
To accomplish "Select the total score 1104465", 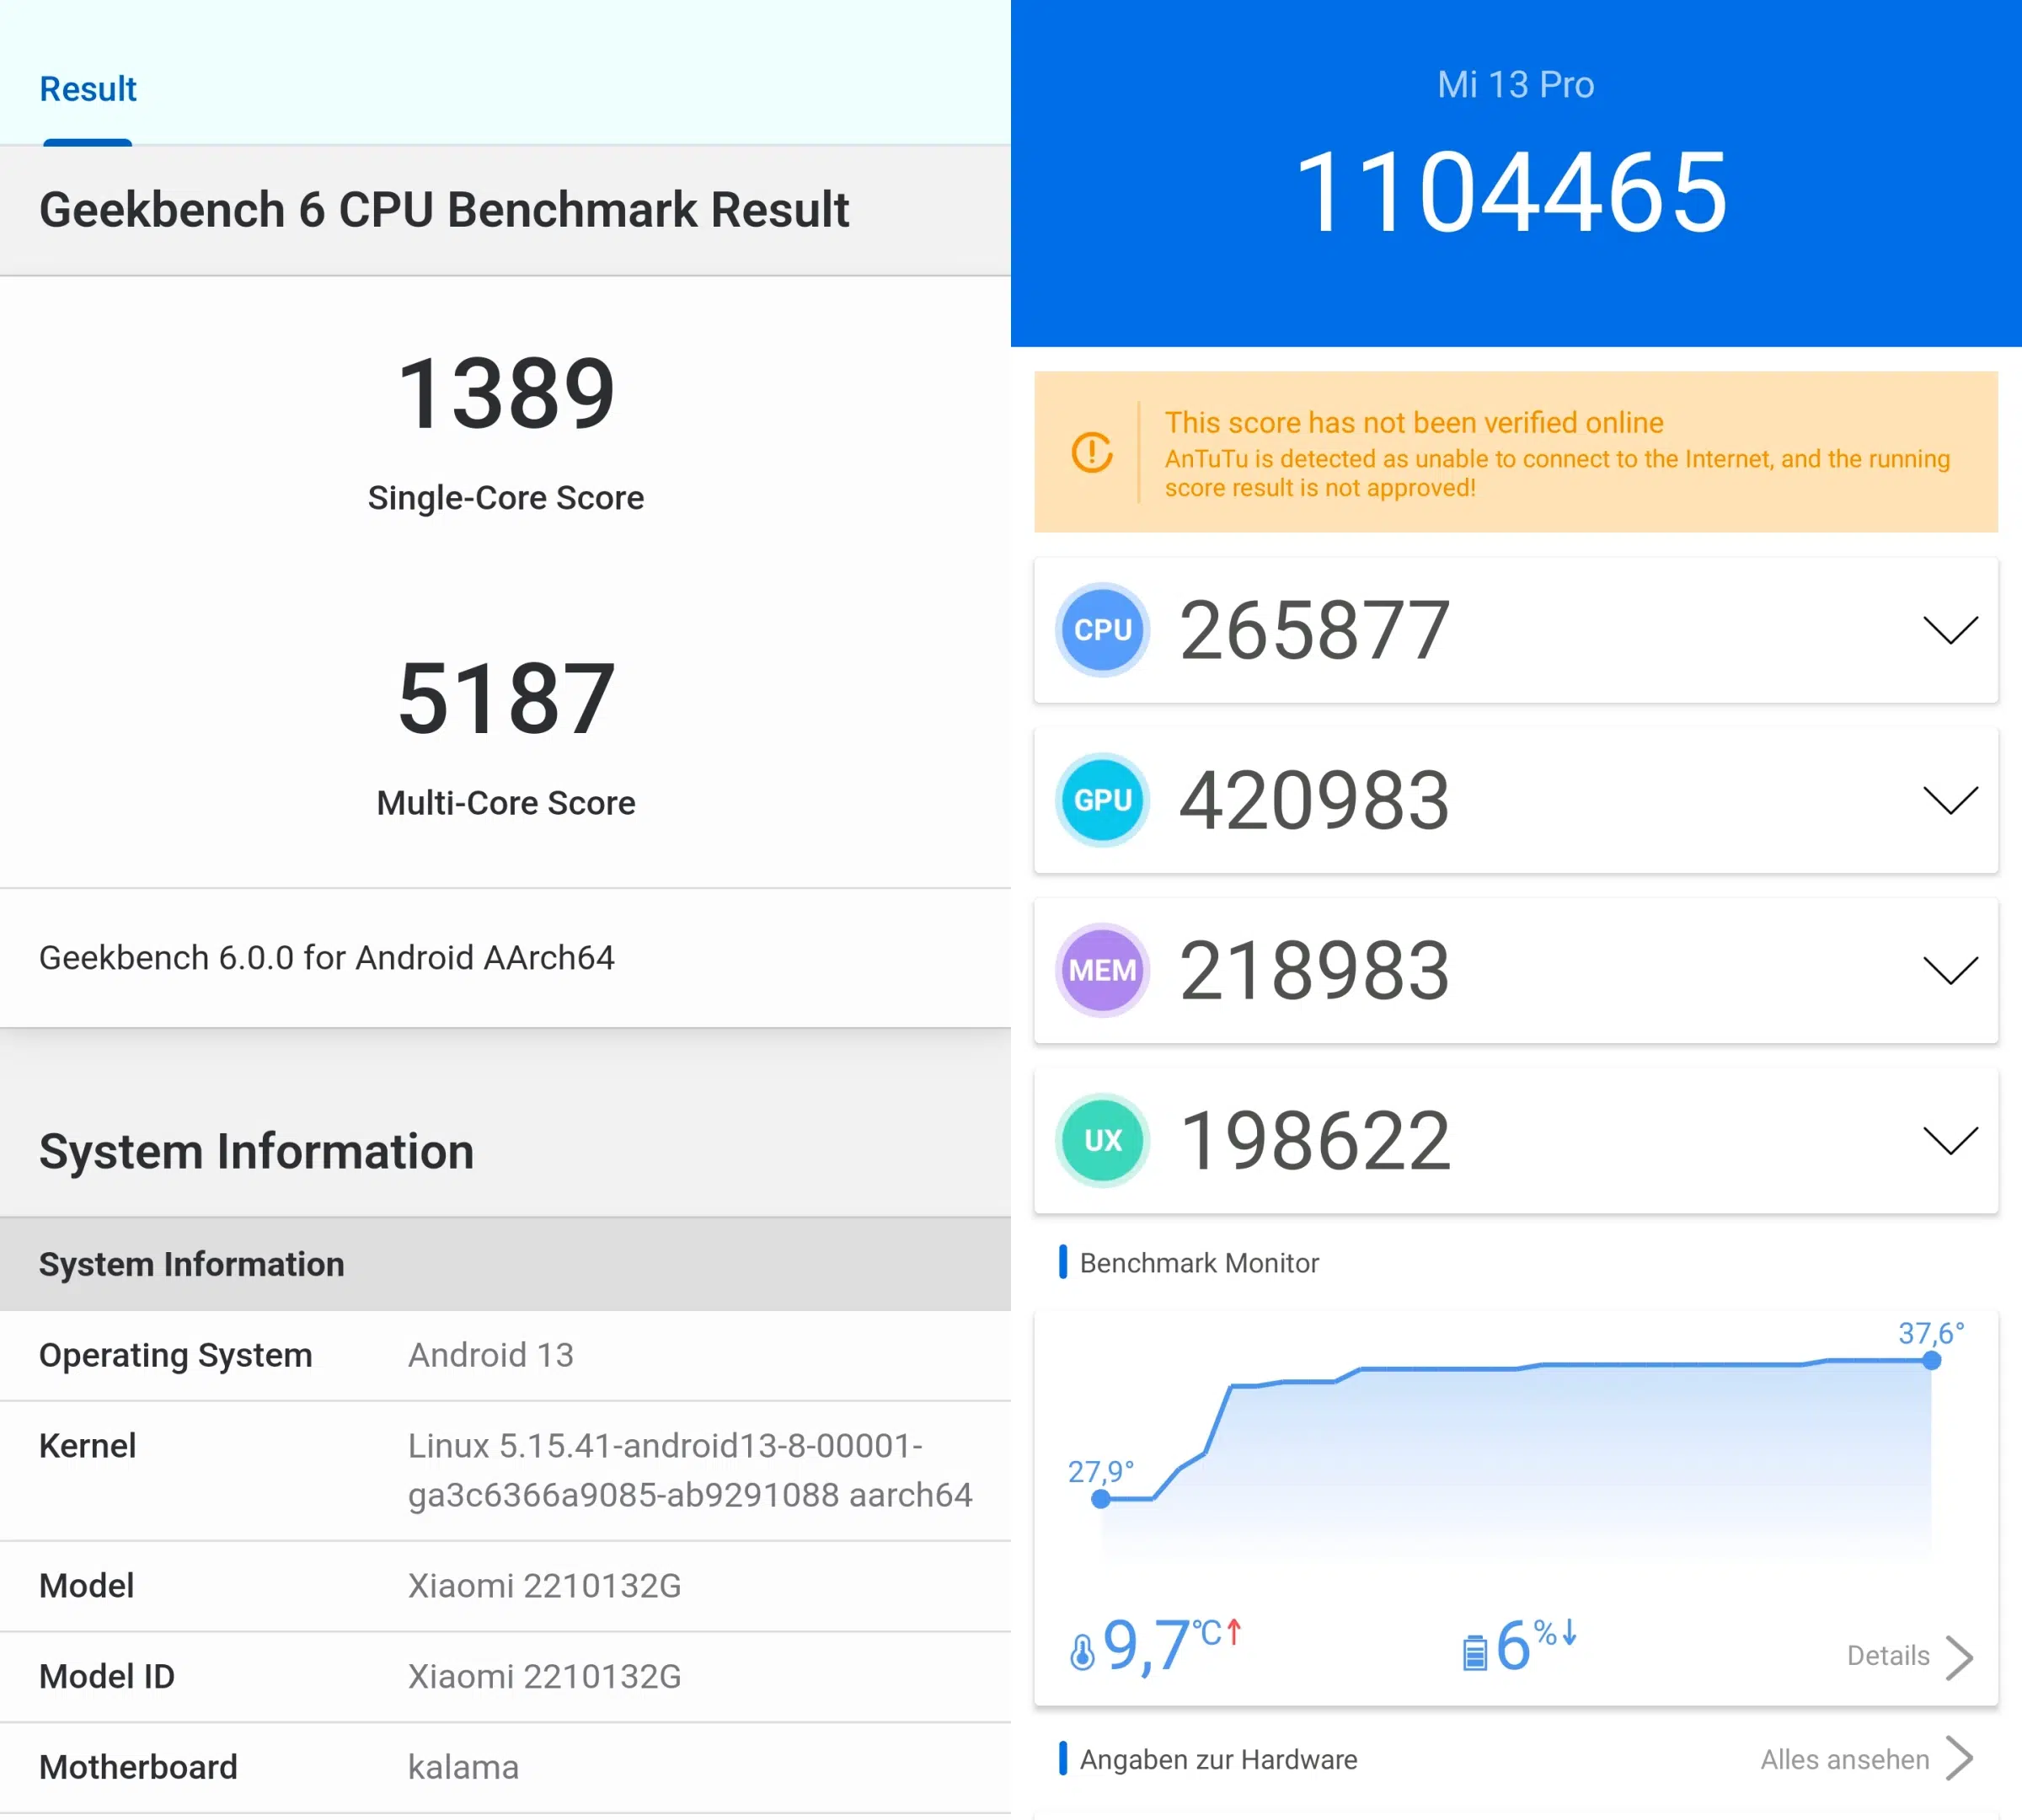I will point(1512,192).
